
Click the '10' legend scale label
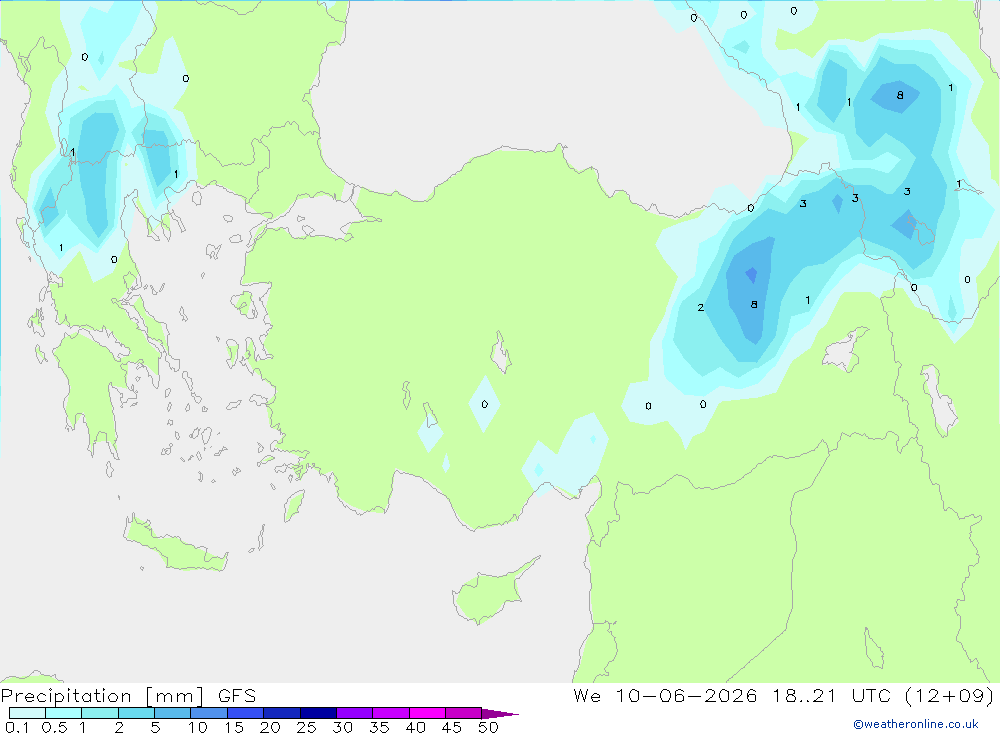pyautogui.click(x=198, y=727)
